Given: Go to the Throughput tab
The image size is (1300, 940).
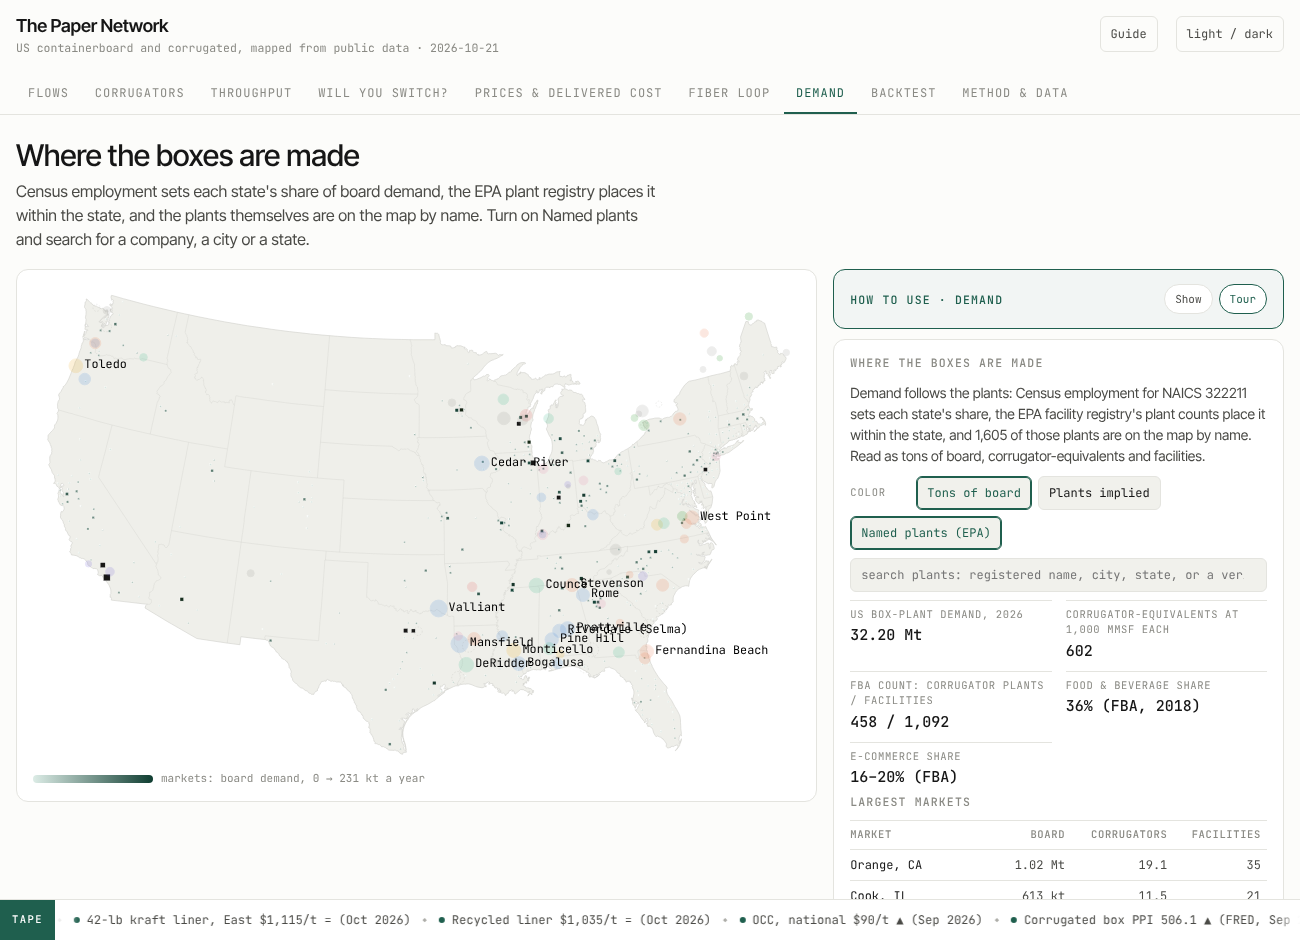Looking at the screenshot, I should click(x=251, y=93).
